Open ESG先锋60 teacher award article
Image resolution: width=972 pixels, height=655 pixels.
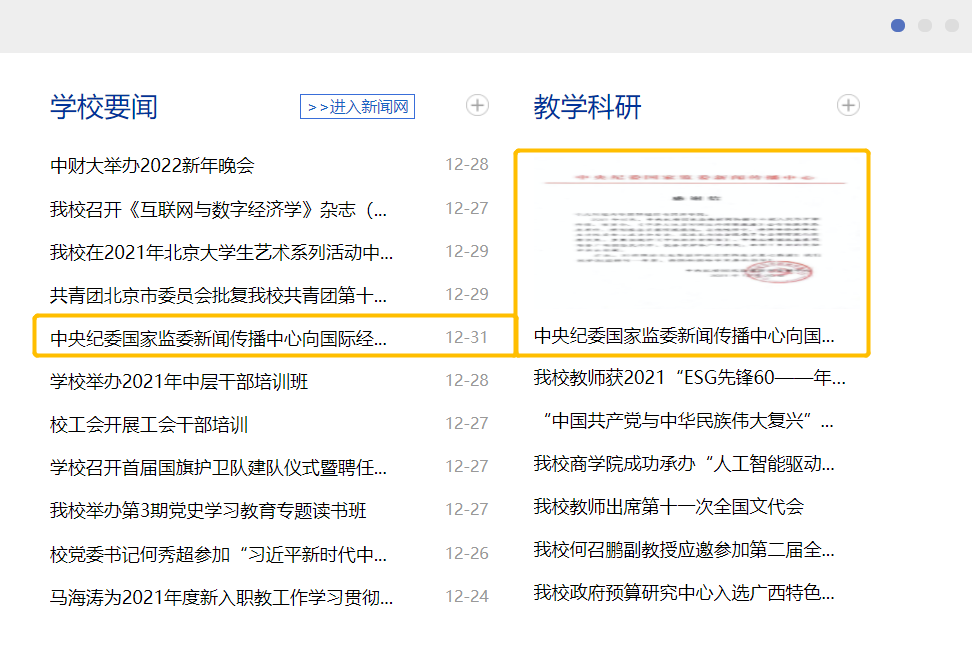tap(689, 378)
